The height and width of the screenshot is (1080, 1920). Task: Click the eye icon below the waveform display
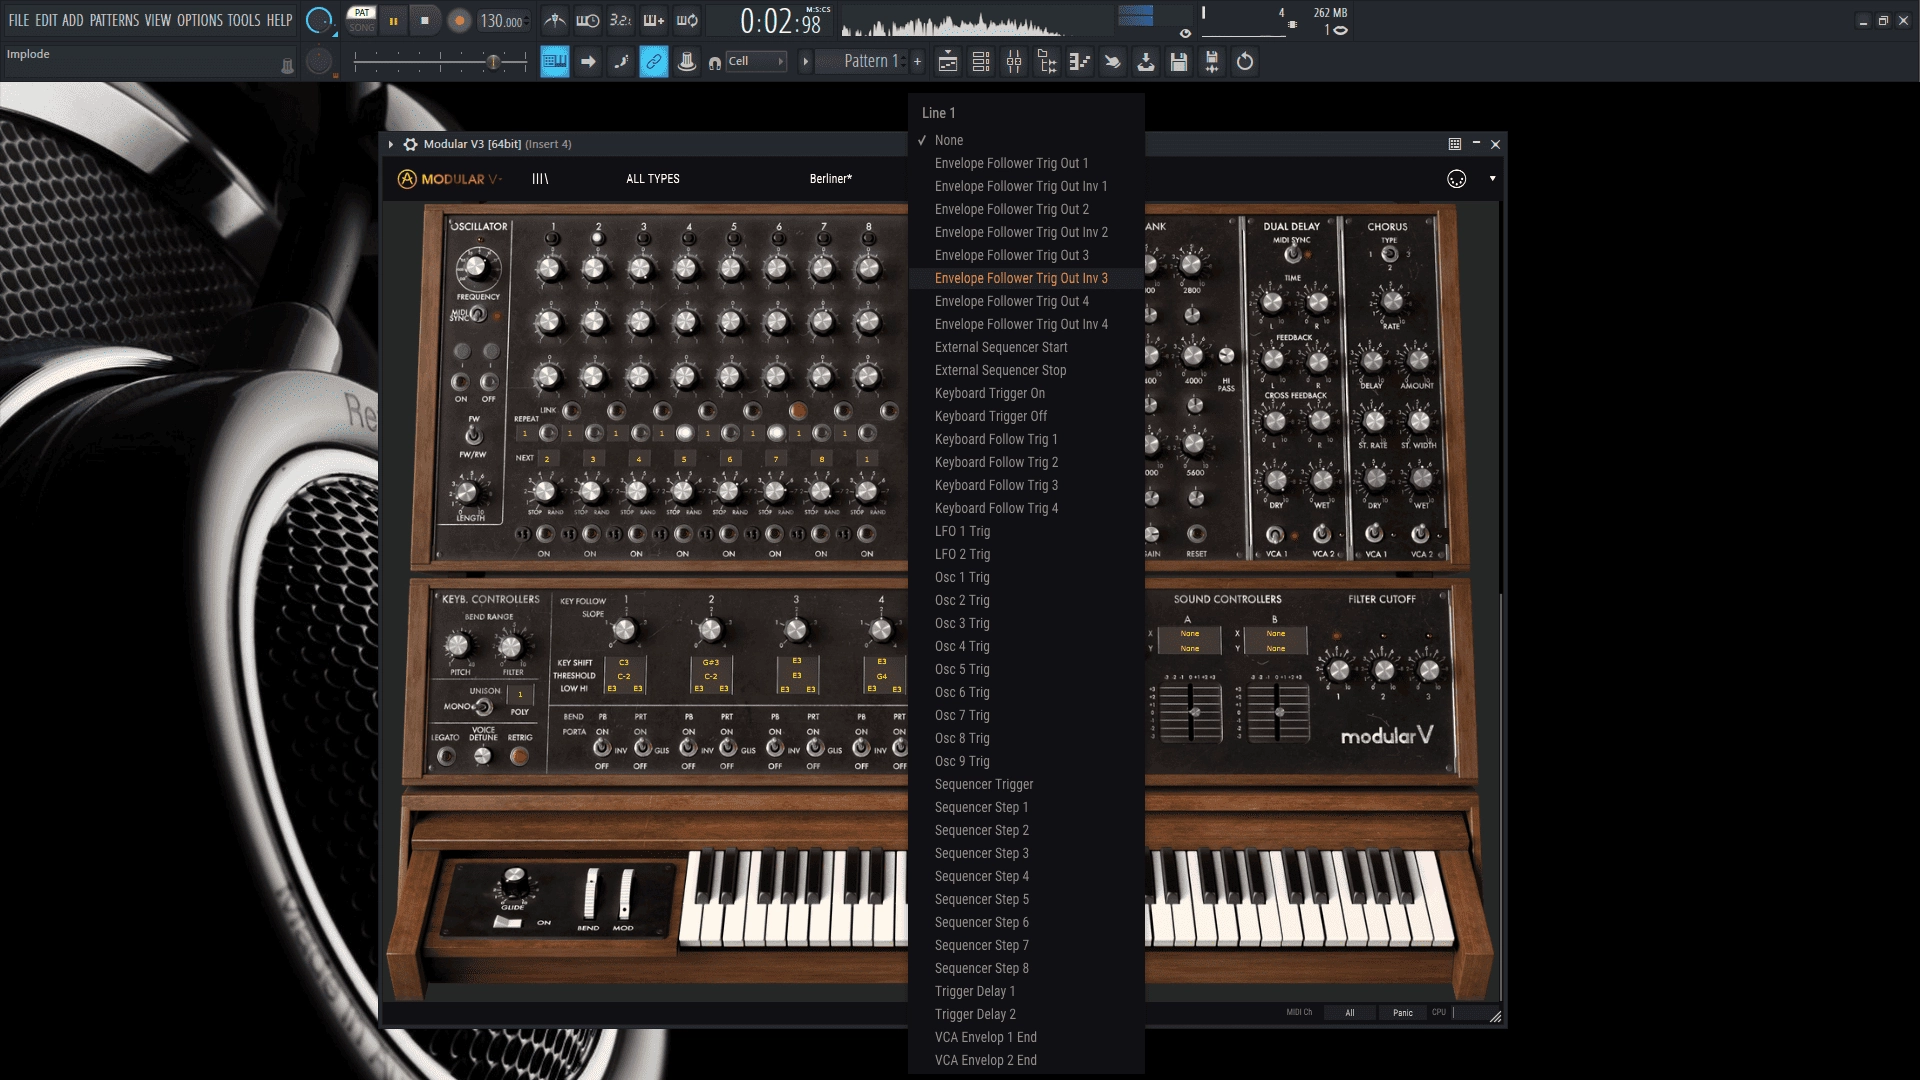1185,33
